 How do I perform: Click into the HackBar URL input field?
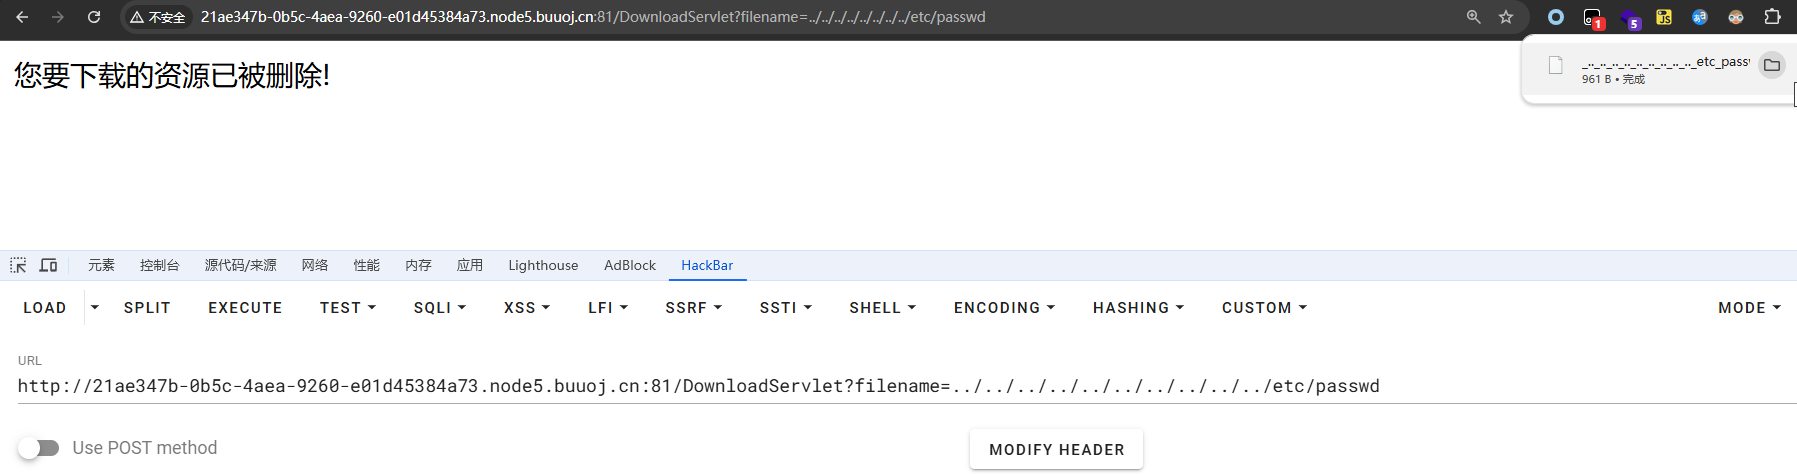pos(700,386)
